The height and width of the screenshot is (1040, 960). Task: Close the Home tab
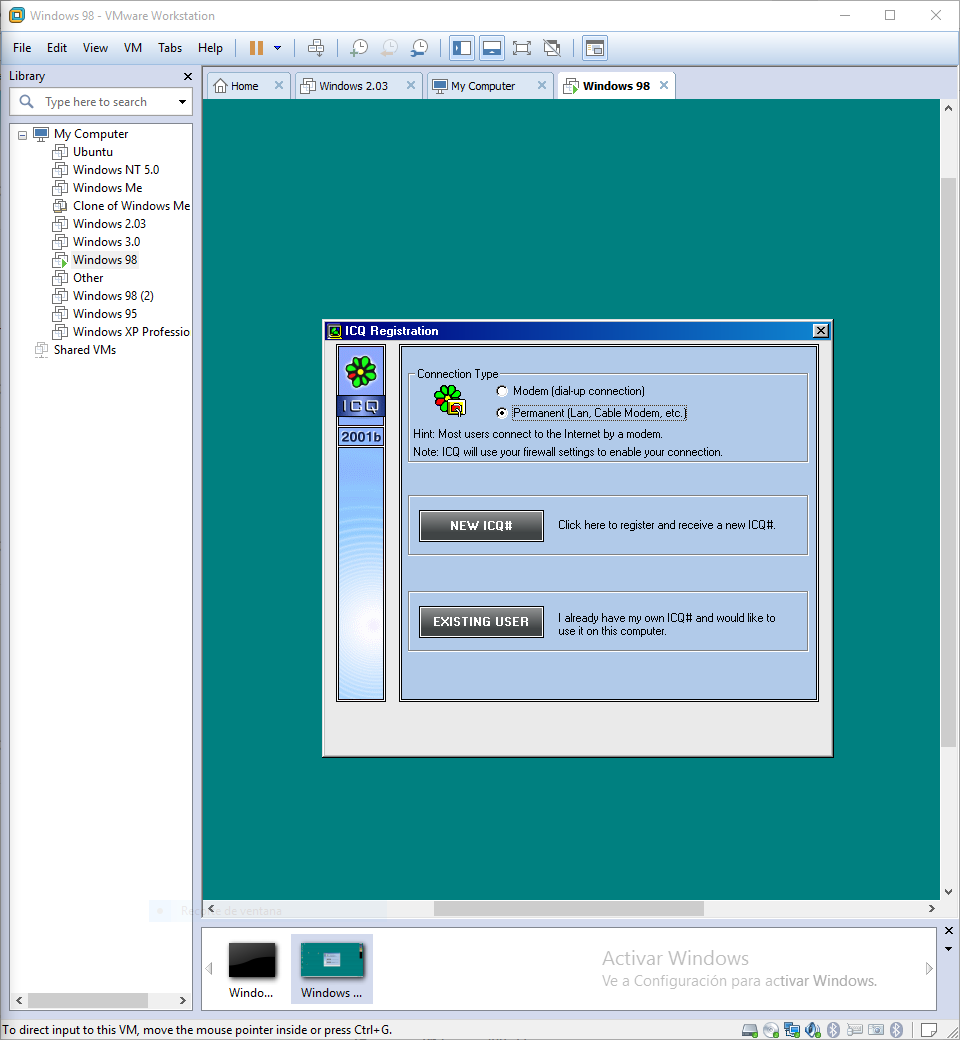coord(279,86)
